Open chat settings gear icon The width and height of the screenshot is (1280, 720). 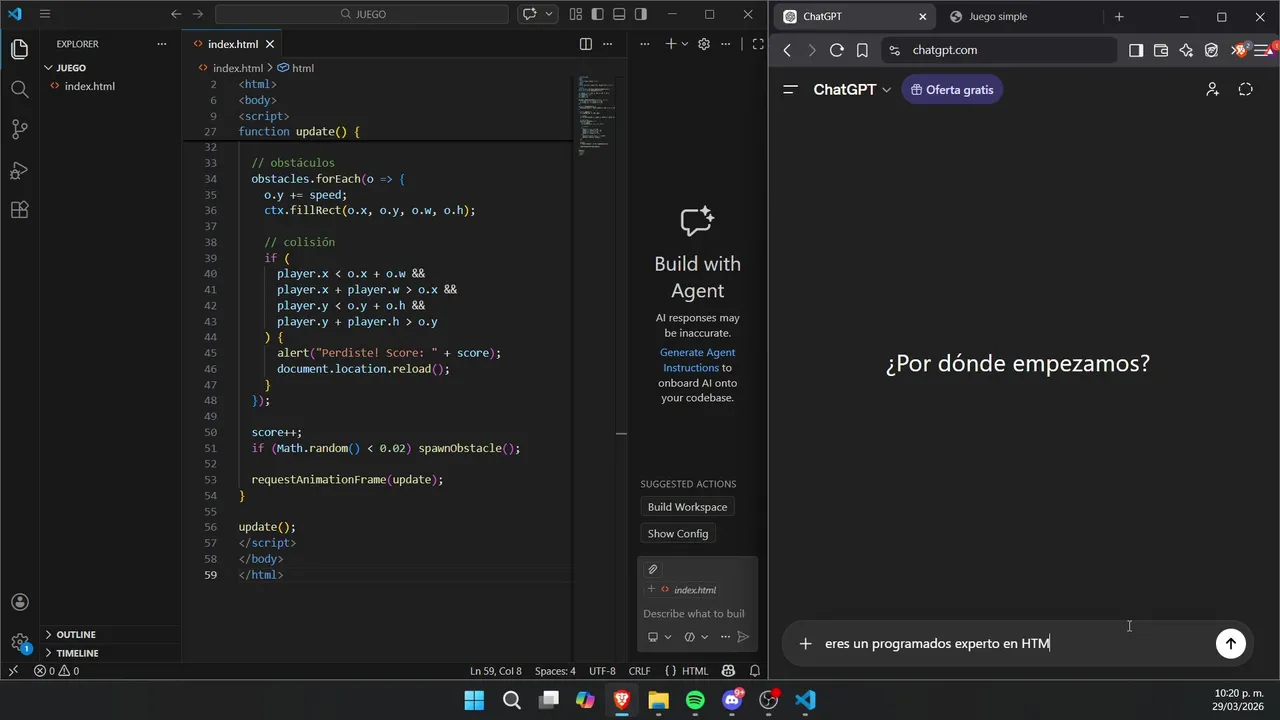pos(704,44)
